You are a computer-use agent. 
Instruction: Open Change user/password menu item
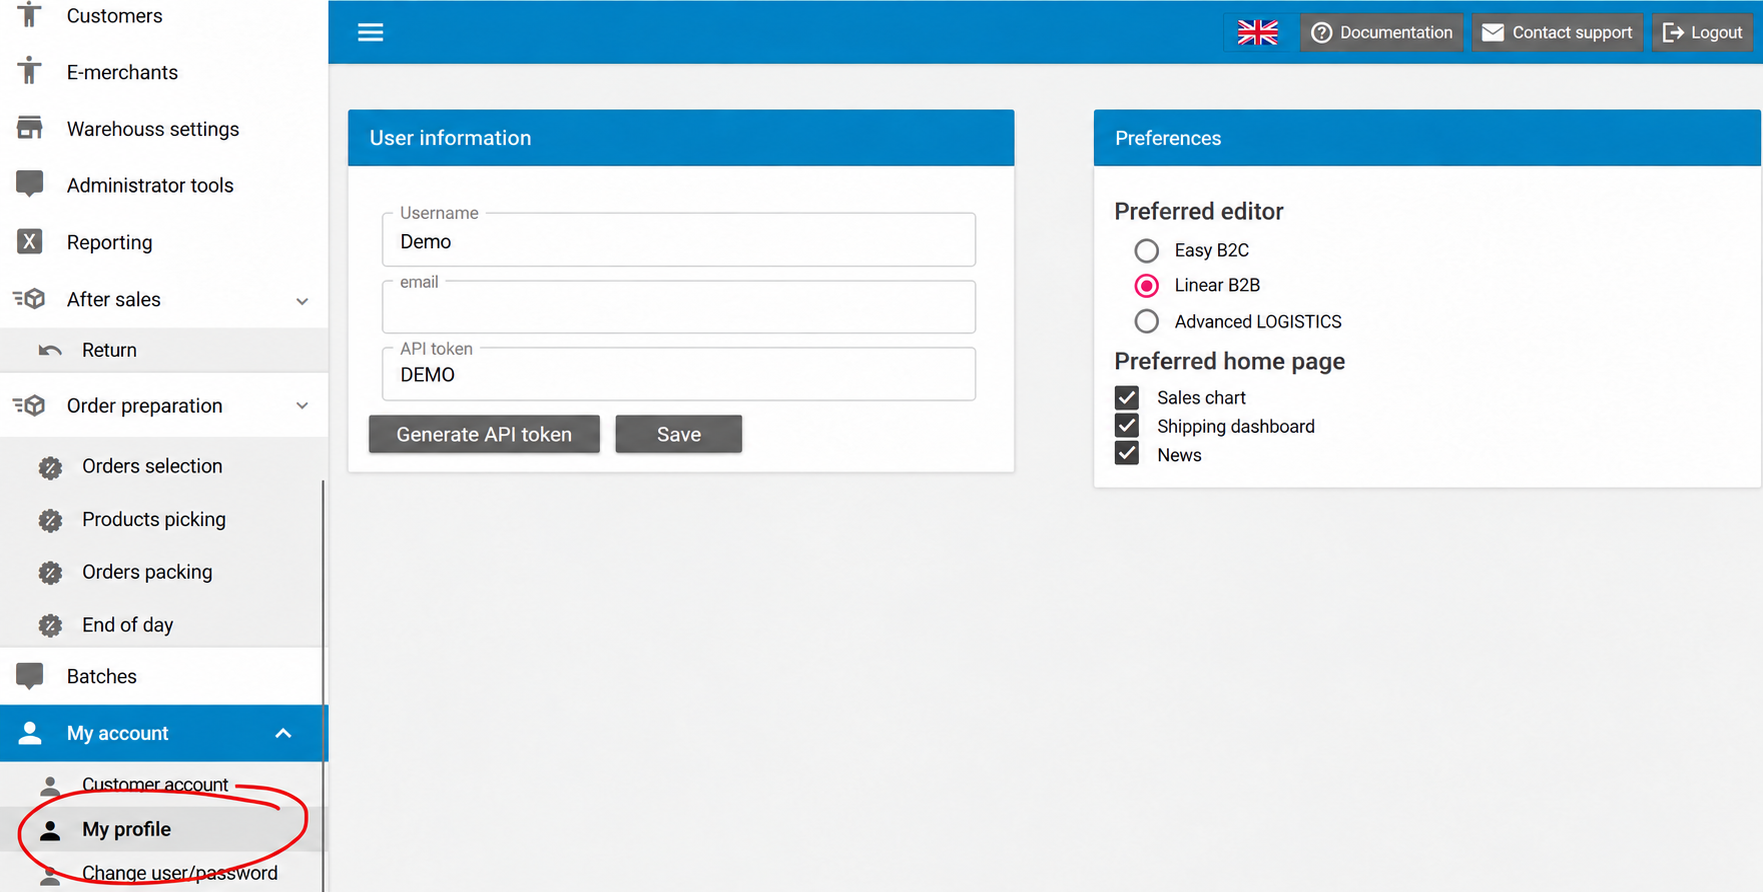pyautogui.click(x=163, y=872)
